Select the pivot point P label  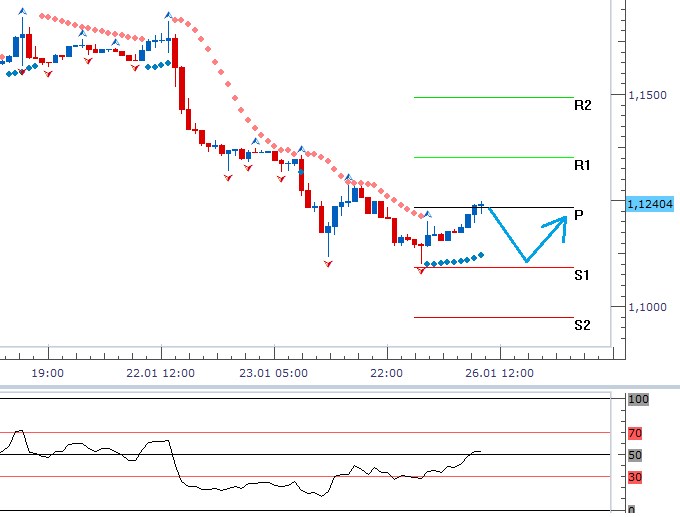click(579, 215)
